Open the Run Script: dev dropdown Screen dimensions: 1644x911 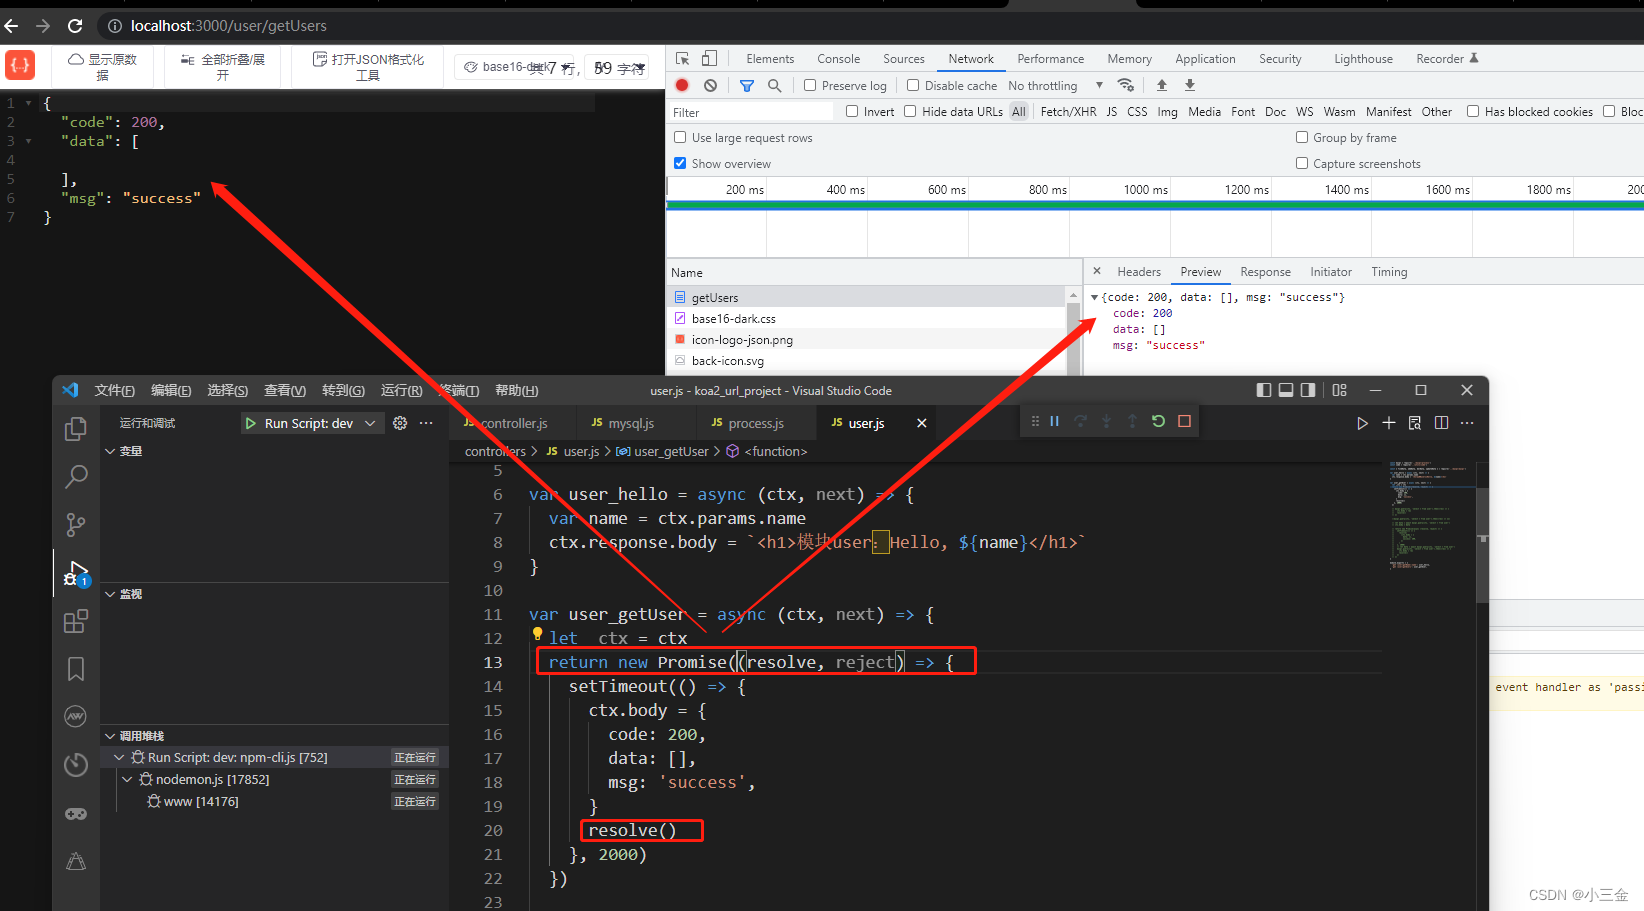click(x=311, y=422)
